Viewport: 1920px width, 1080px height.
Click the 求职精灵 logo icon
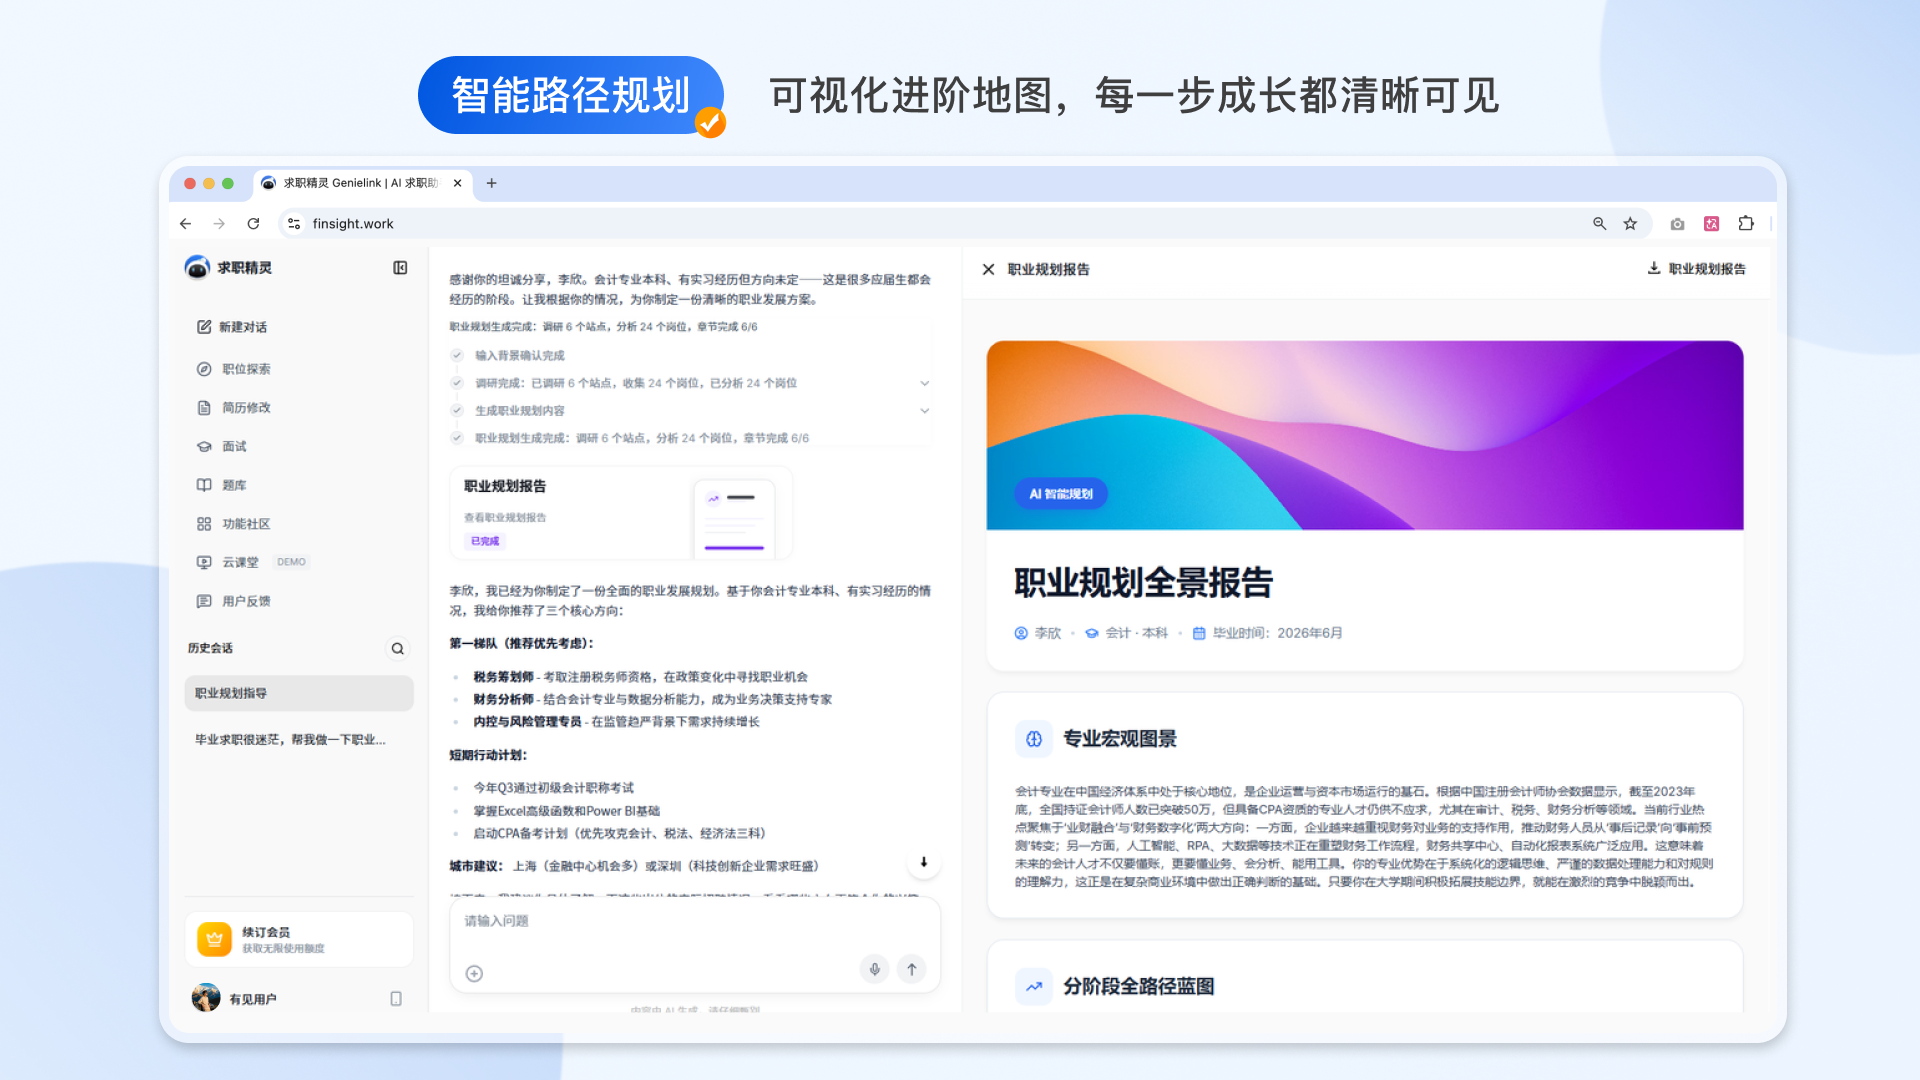[x=197, y=267]
